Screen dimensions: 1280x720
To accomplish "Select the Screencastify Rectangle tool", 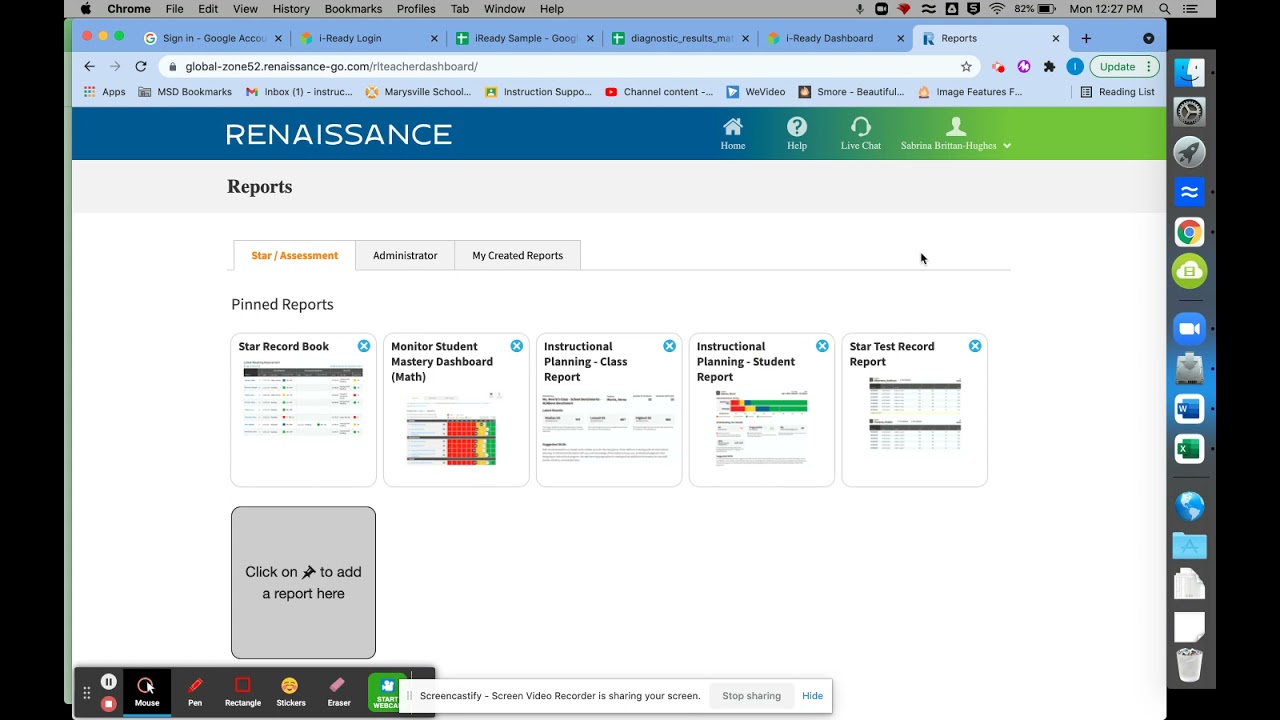I will tap(243, 692).
